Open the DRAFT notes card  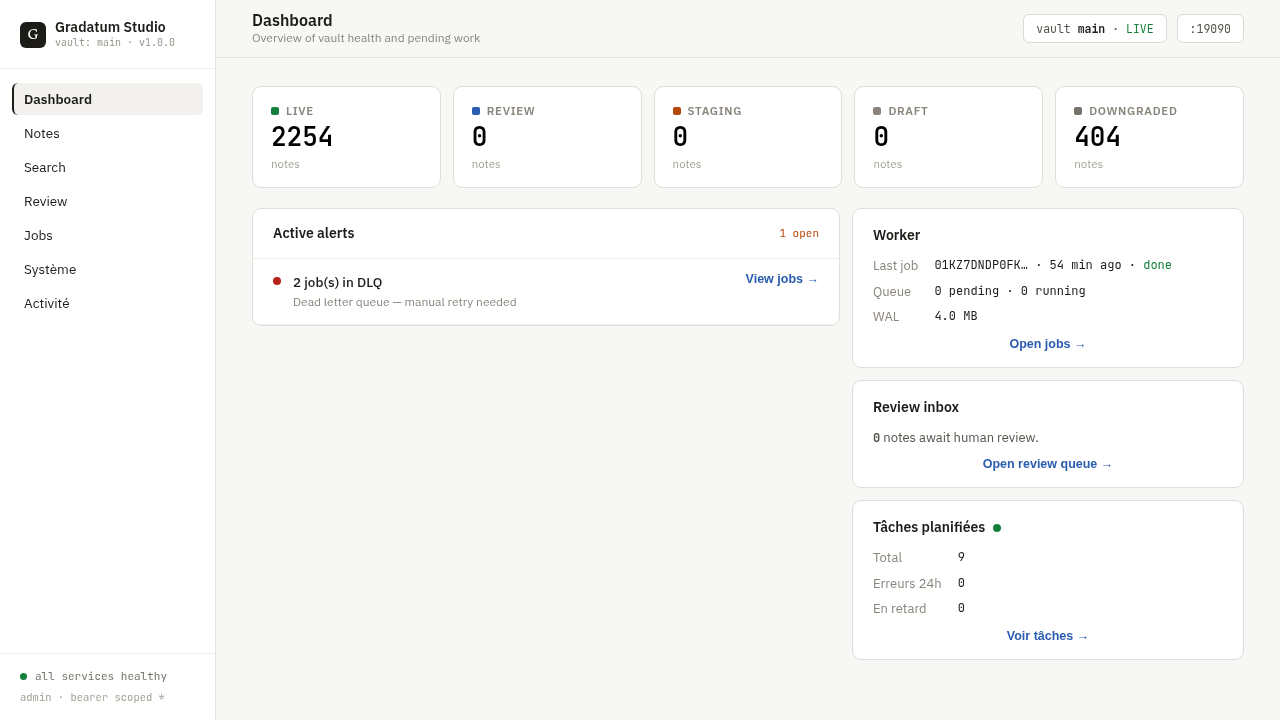pos(948,137)
